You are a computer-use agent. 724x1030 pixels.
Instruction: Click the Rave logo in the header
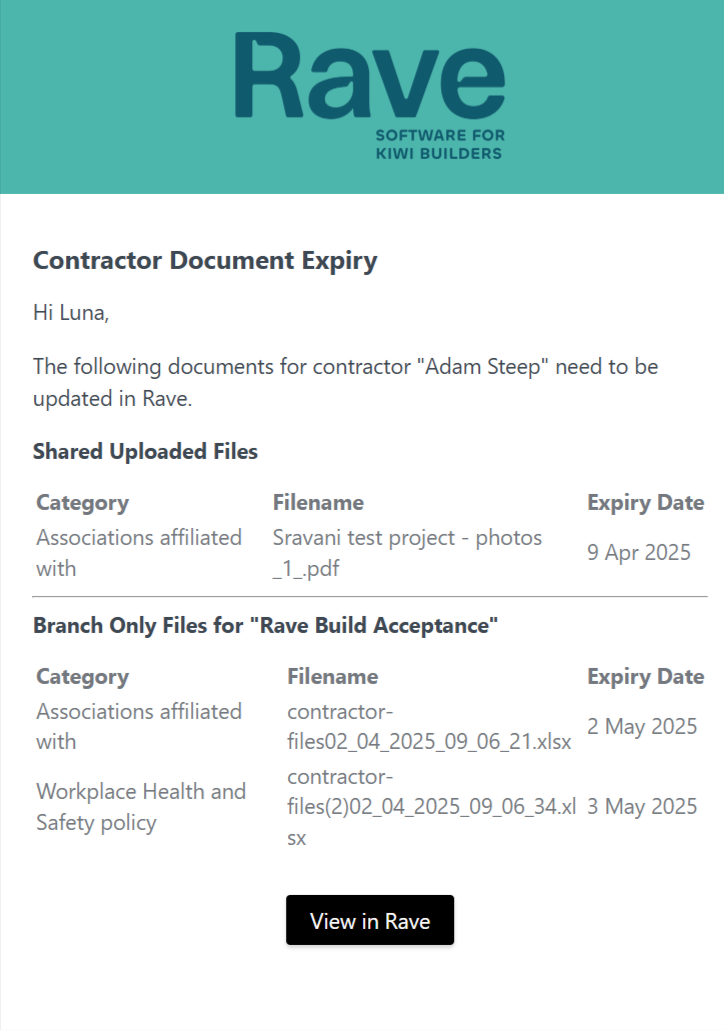369,77
